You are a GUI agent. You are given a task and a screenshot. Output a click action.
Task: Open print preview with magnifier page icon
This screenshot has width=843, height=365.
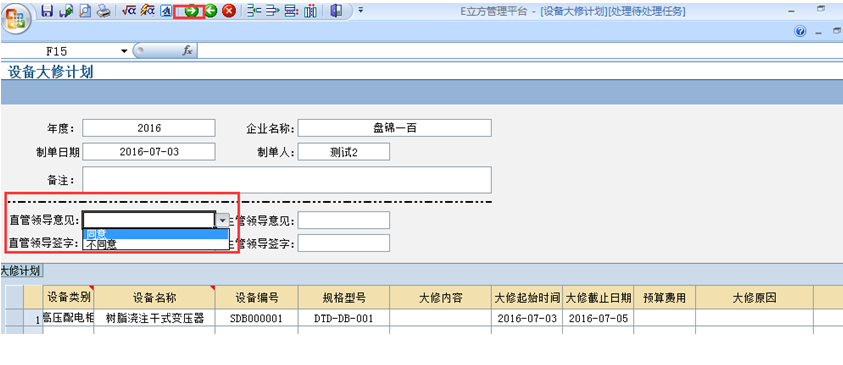pos(84,11)
